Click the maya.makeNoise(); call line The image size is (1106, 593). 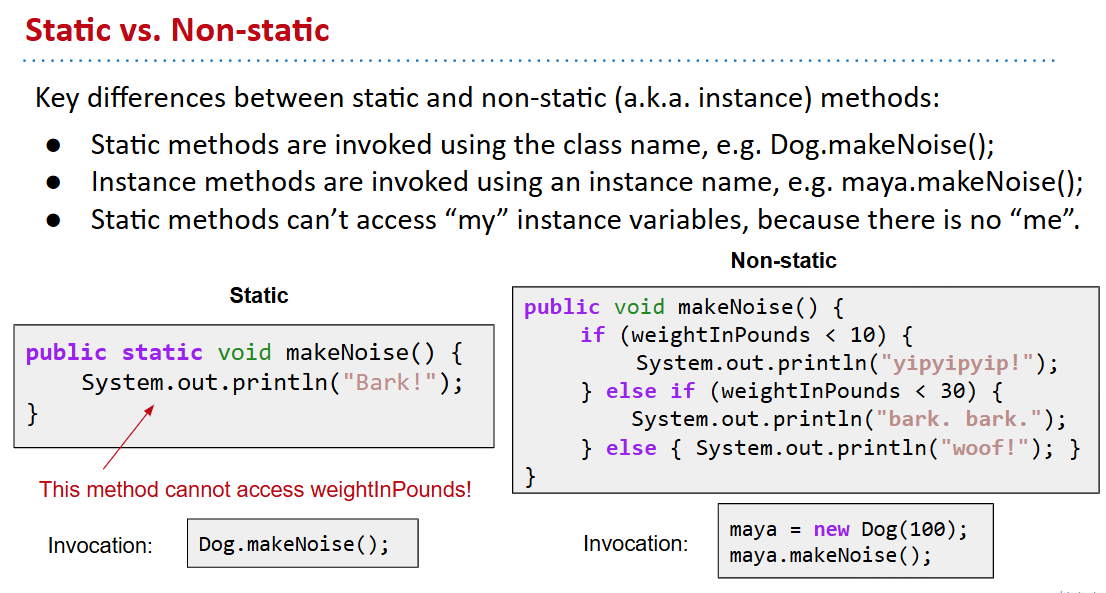(830, 555)
